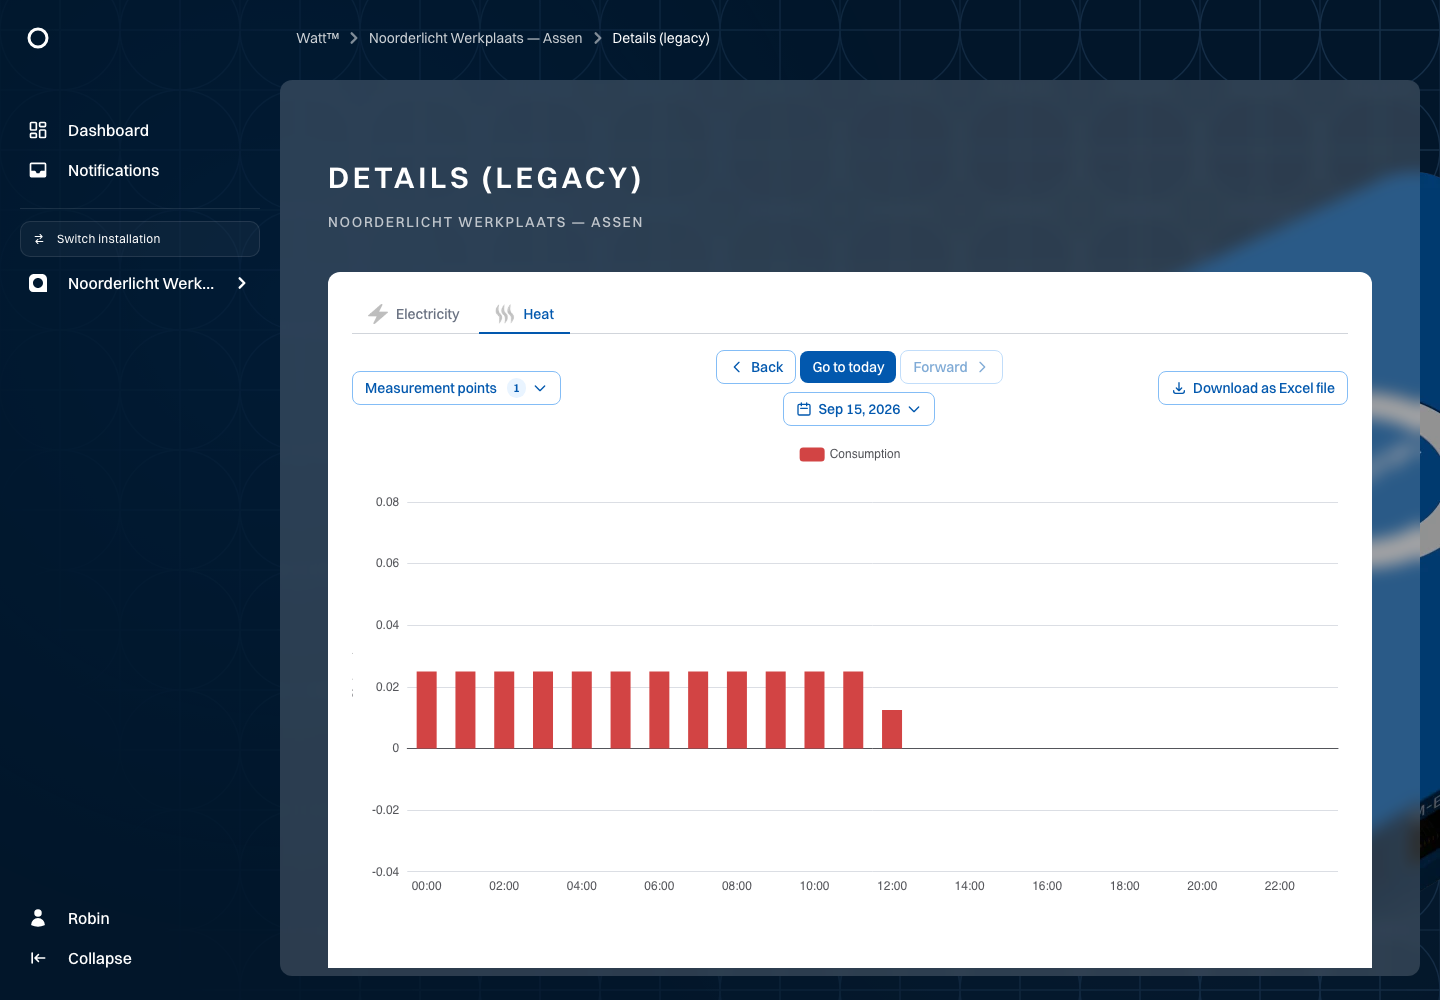Viewport: 1440px width, 1000px height.
Task: Click the collapse sidebar arrow icon
Action: coord(38,958)
